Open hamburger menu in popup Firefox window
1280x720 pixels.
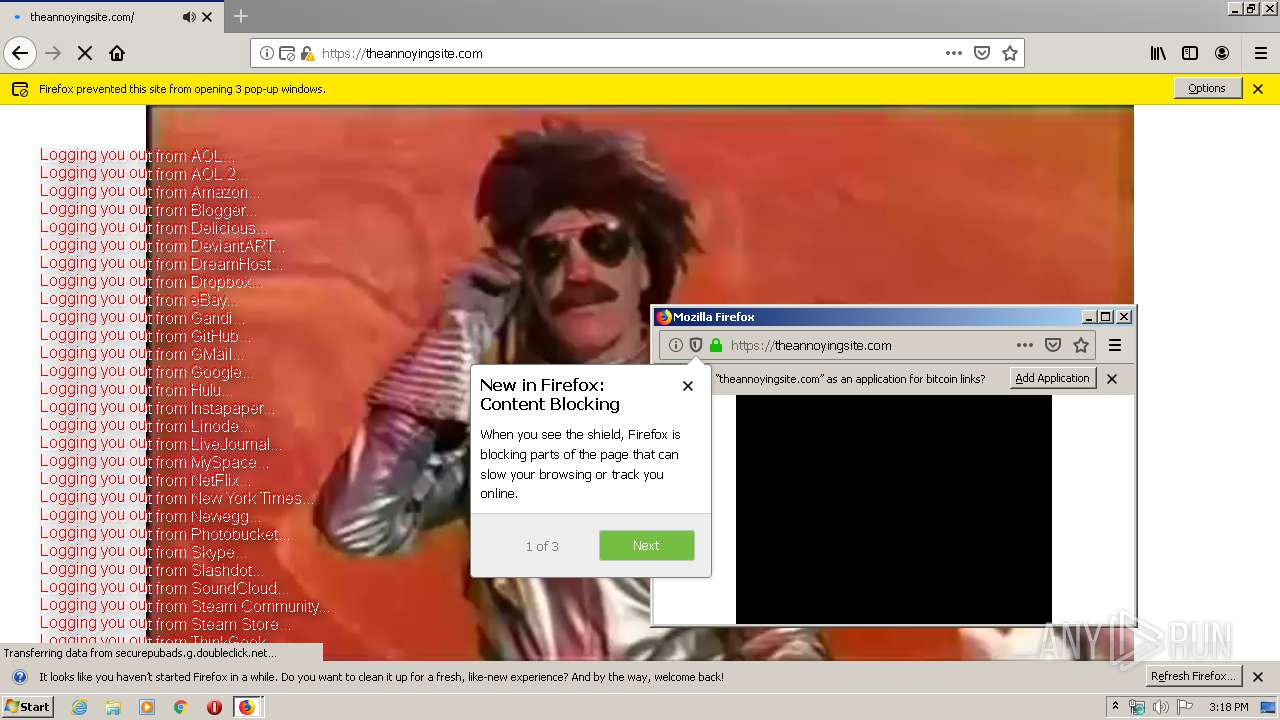click(x=1115, y=345)
